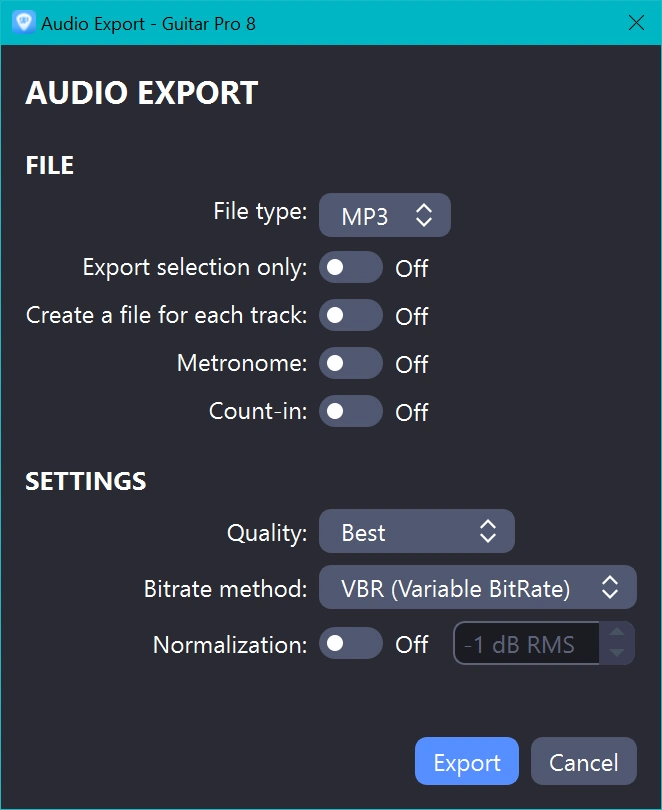Expand the Quality dropdown set to Best
The width and height of the screenshot is (662, 810).
(x=416, y=532)
